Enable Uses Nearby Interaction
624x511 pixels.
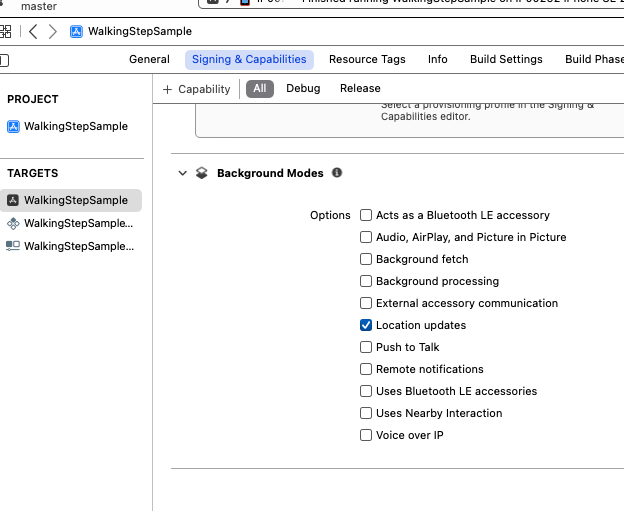click(366, 413)
